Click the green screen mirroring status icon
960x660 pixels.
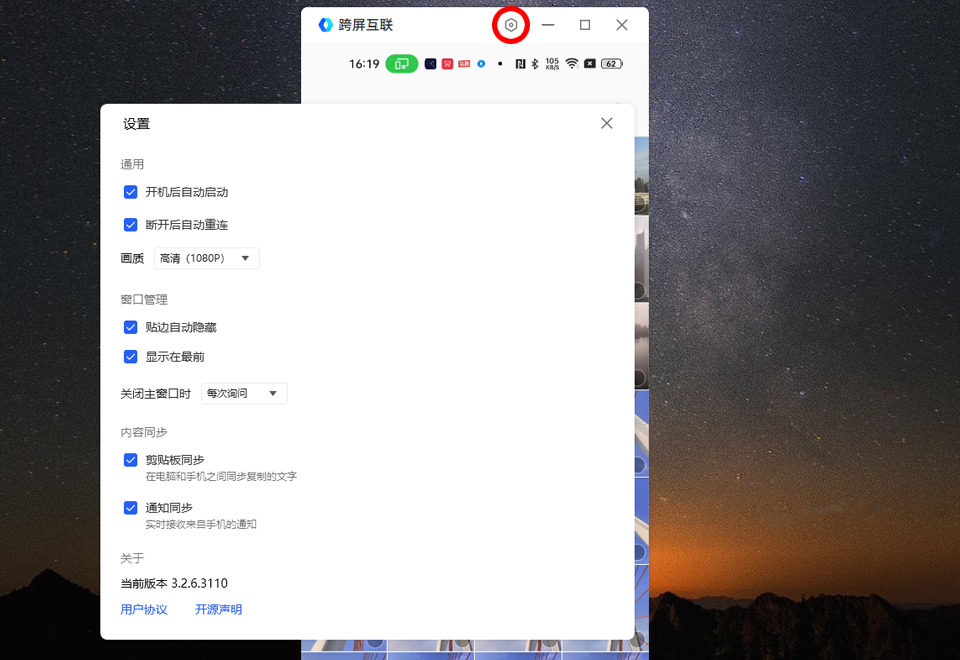click(x=401, y=63)
